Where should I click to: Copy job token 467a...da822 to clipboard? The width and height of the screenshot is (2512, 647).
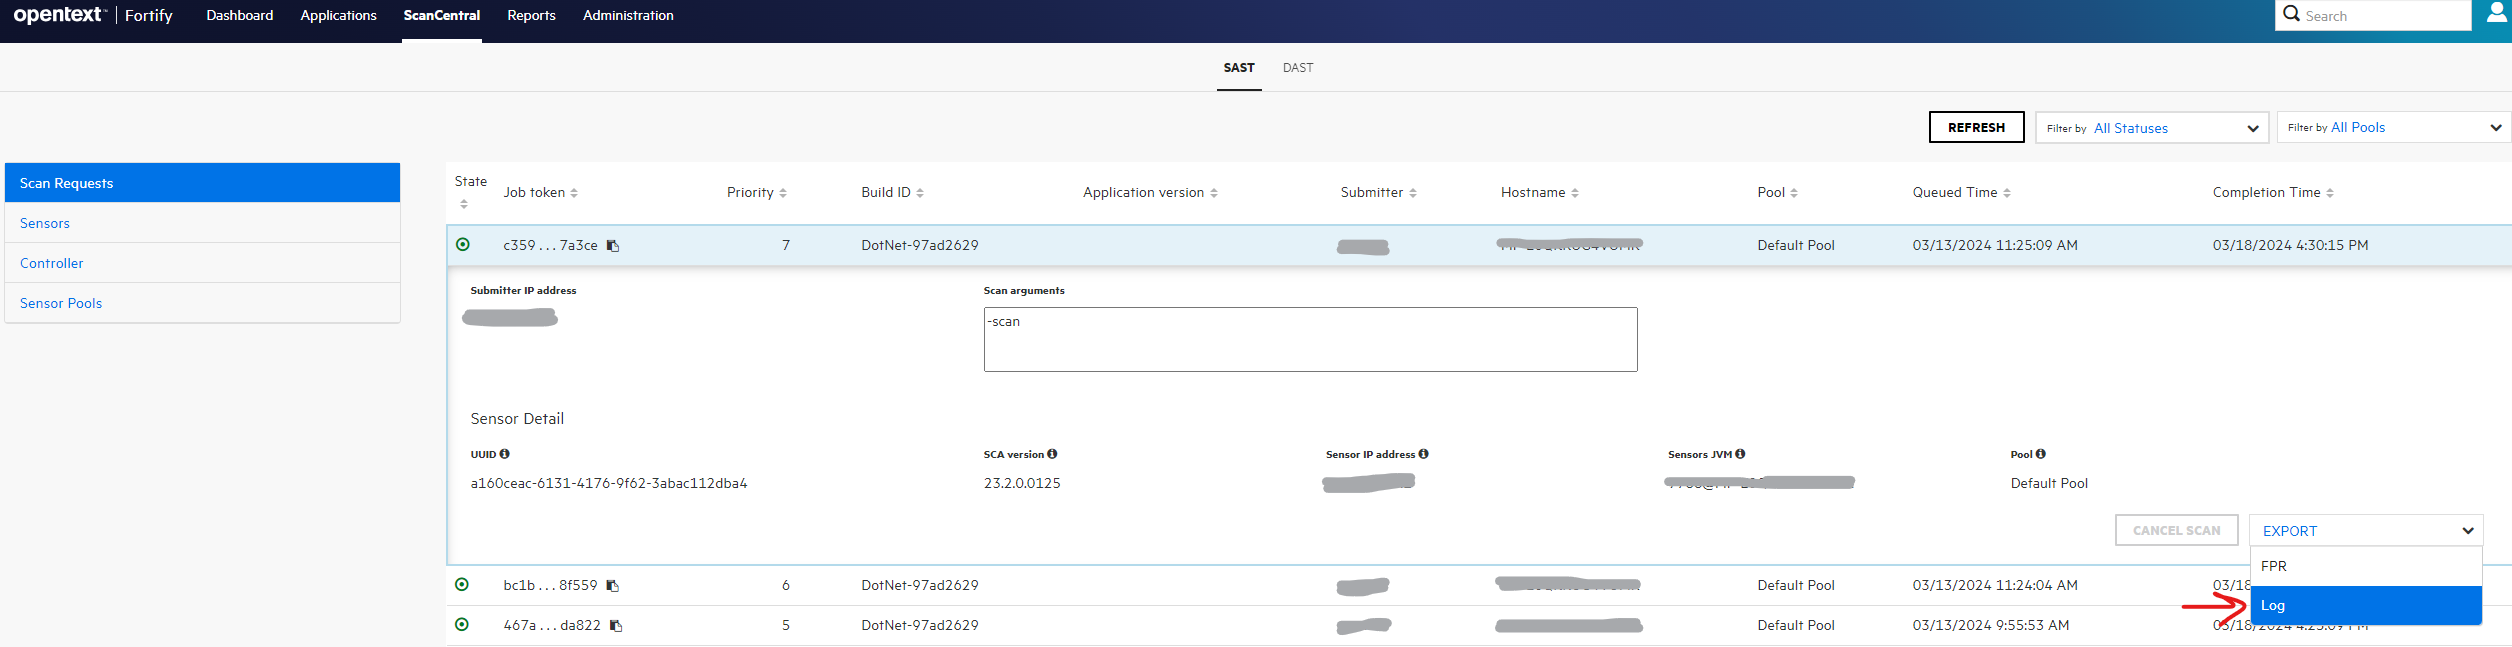pos(616,626)
